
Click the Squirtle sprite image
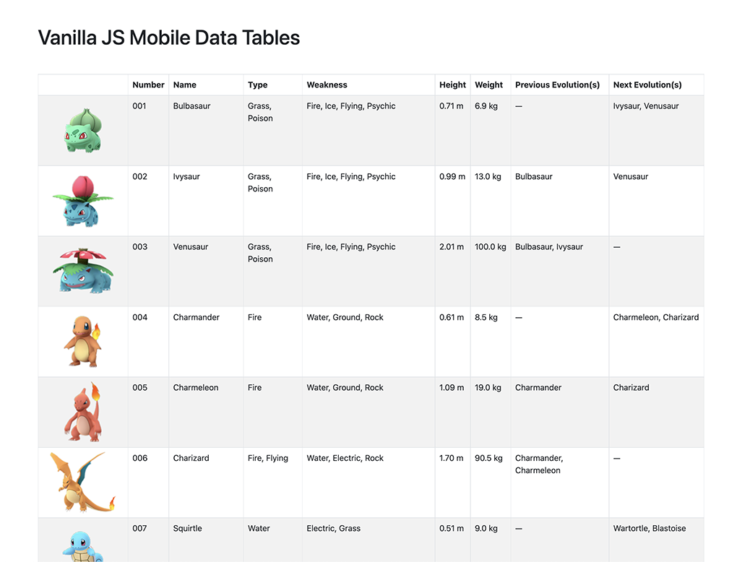[83, 543]
